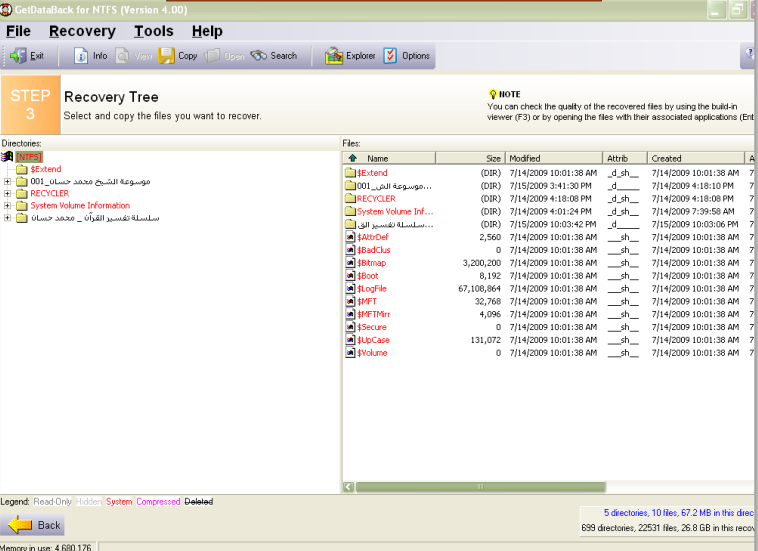Click the $UpCase file icon
This screenshot has width=758, height=551.
click(x=350, y=340)
